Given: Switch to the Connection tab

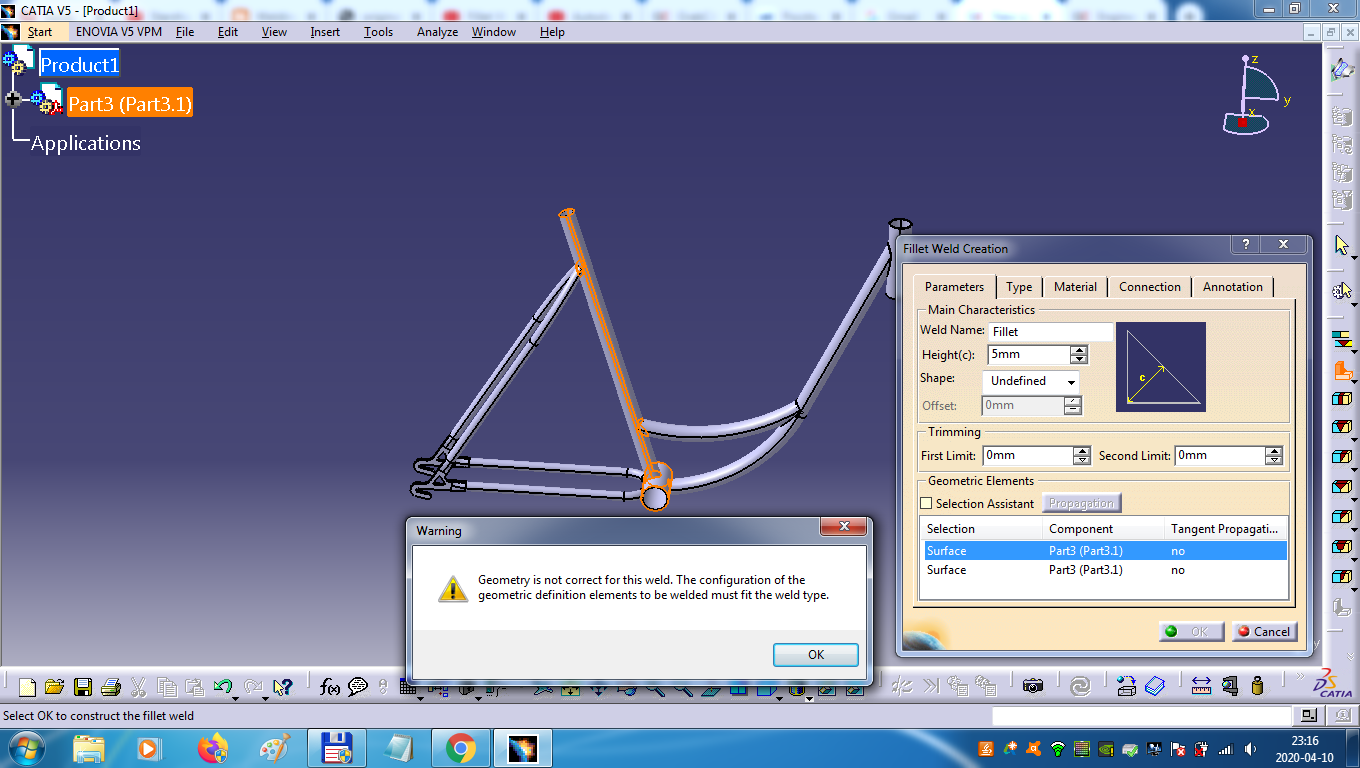Looking at the screenshot, I should pyautogui.click(x=1150, y=286).
